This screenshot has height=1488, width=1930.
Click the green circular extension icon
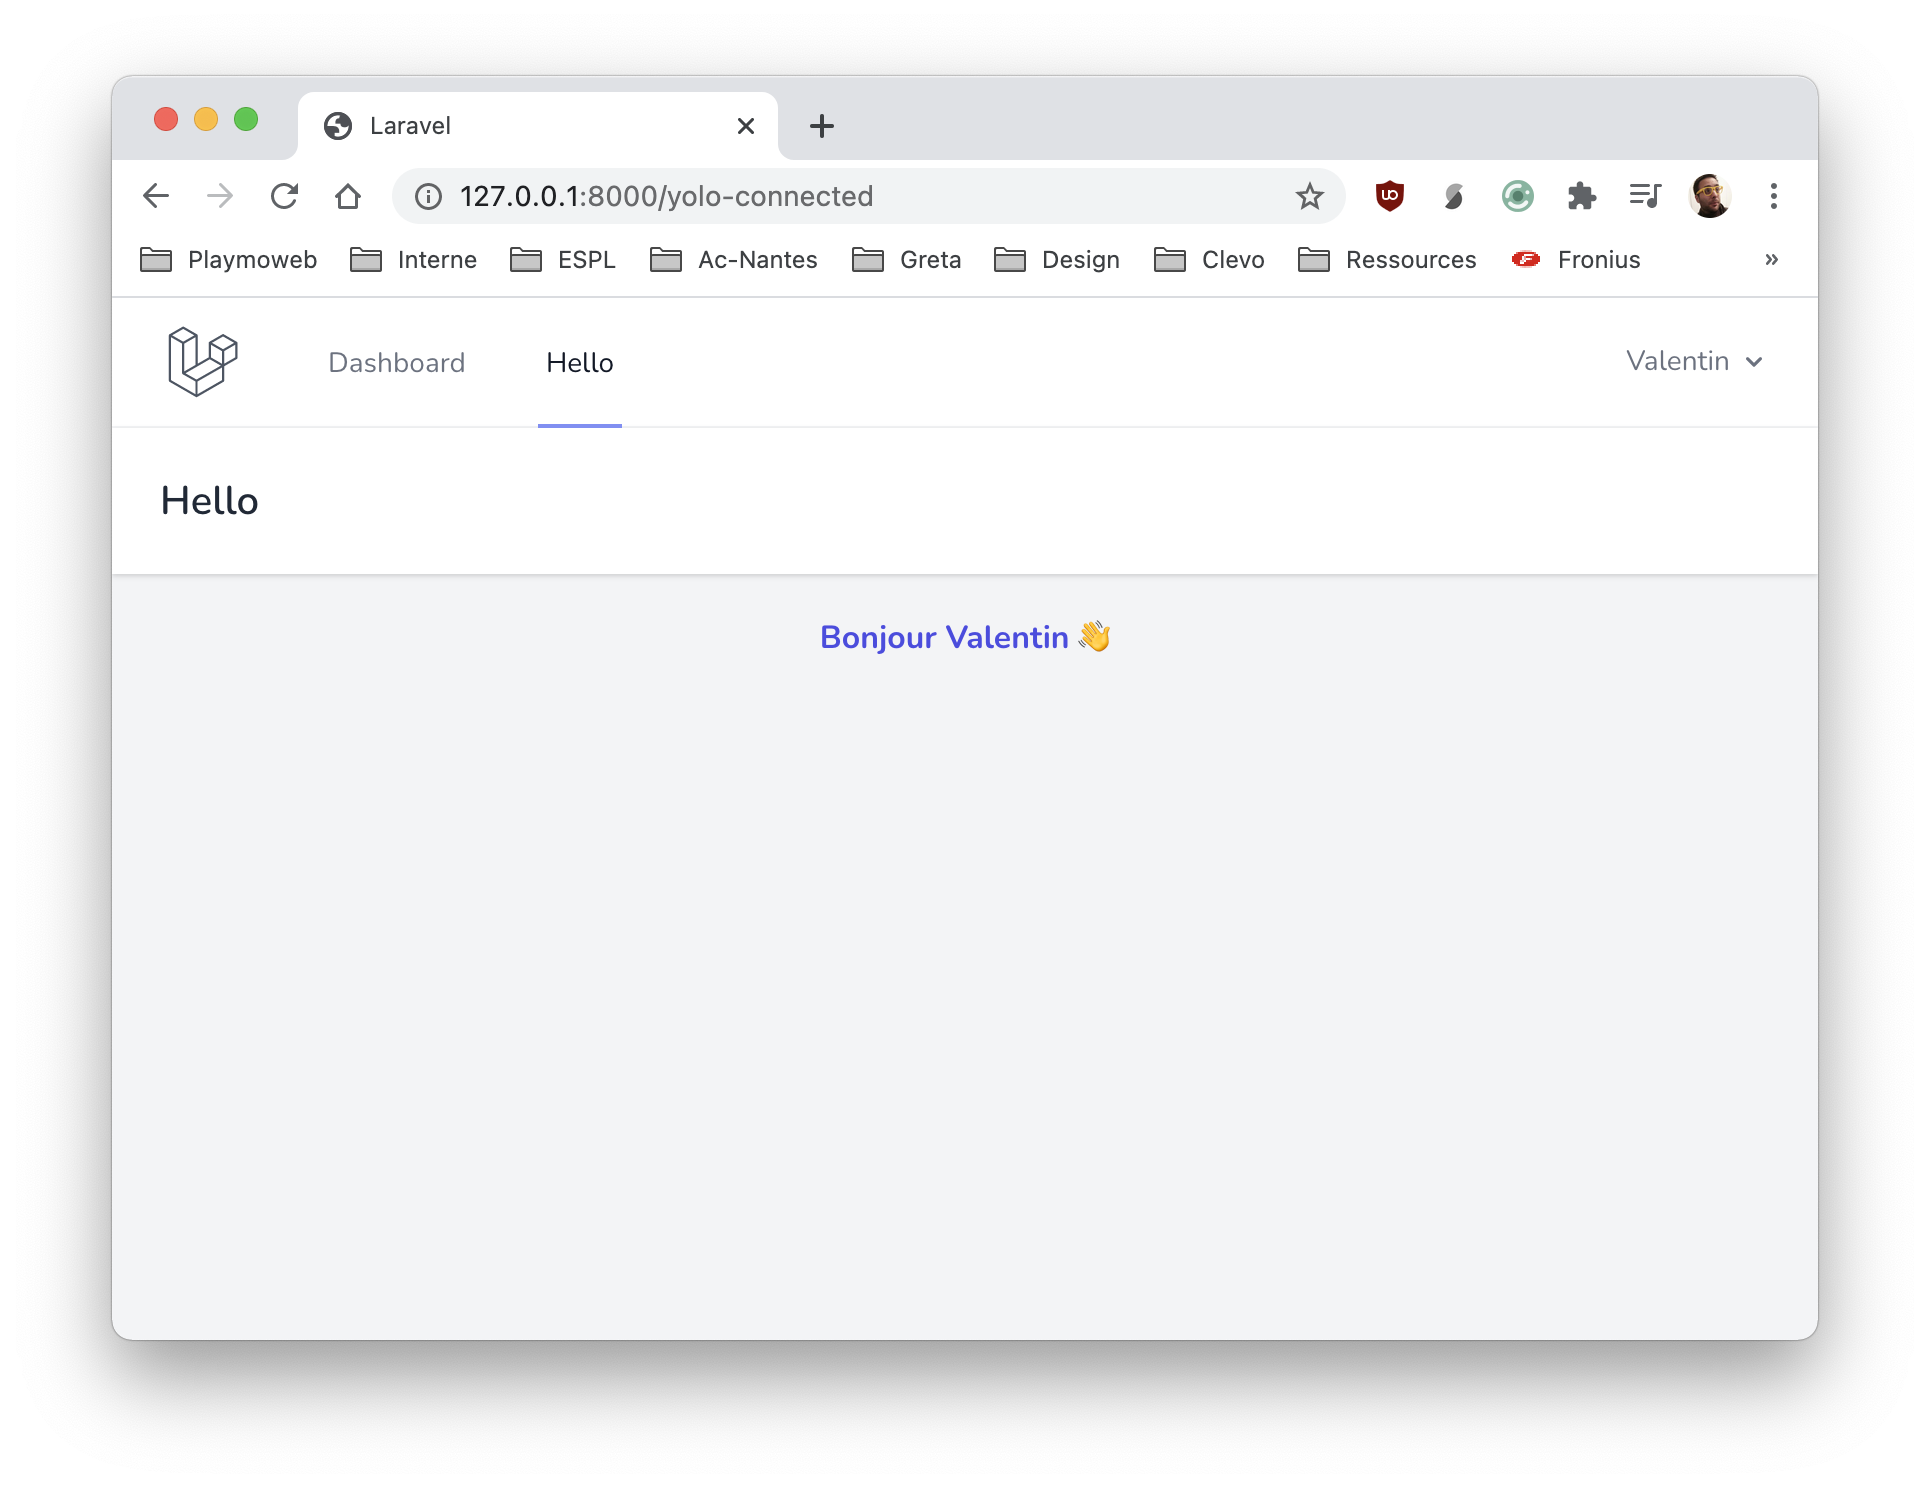1517,196
